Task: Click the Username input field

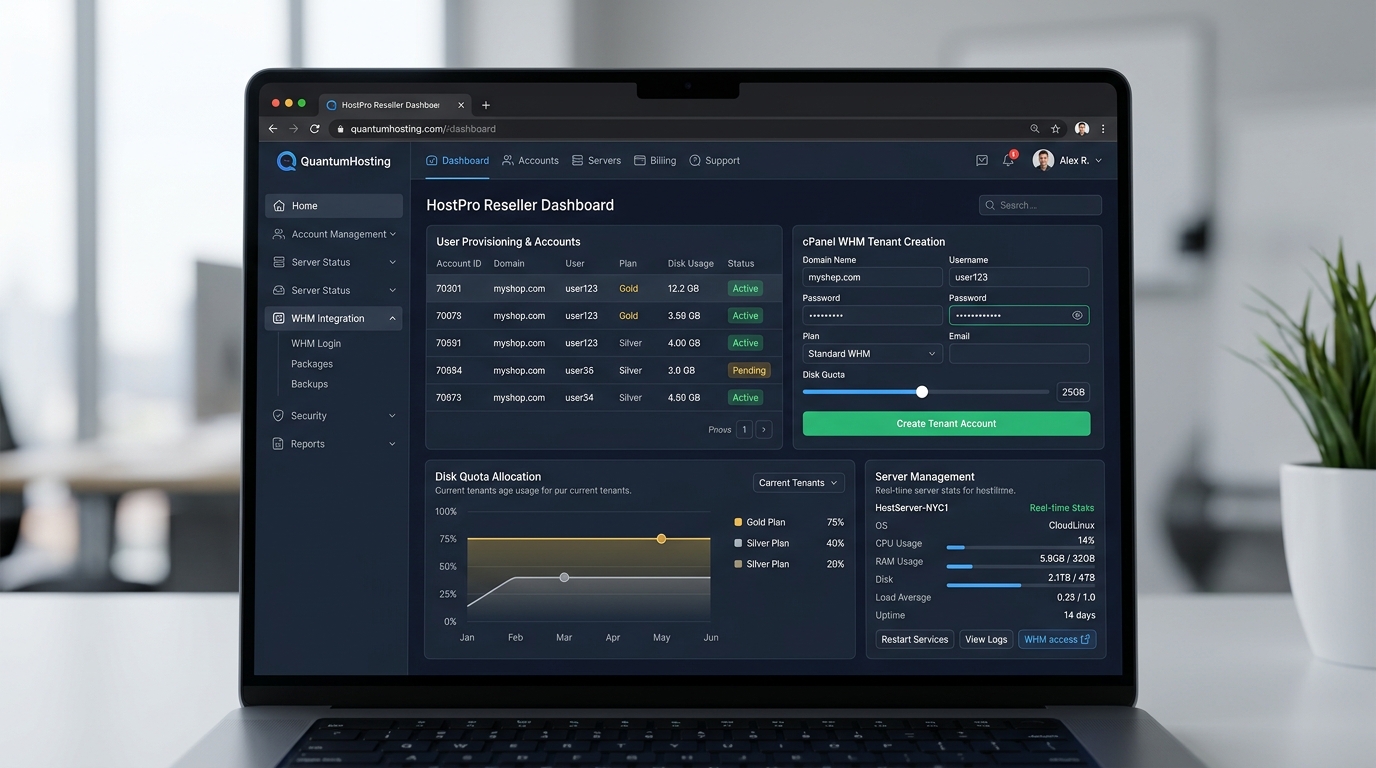Action: pyautogui.click(x=1018, y=277)
